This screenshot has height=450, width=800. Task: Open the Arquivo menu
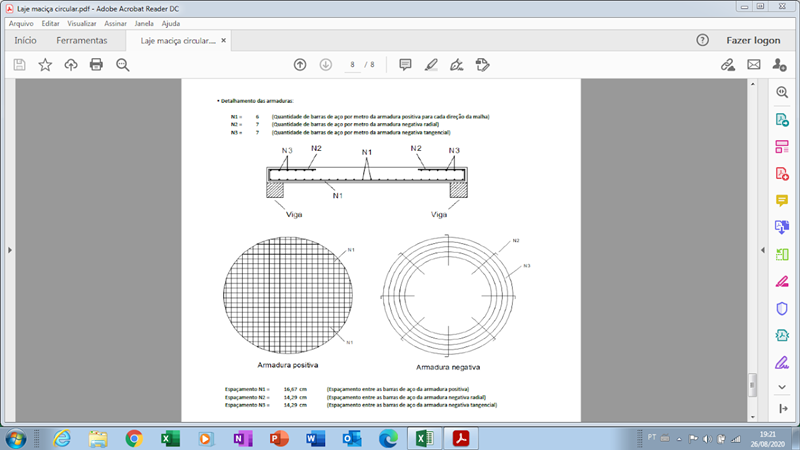pos(21,23)
